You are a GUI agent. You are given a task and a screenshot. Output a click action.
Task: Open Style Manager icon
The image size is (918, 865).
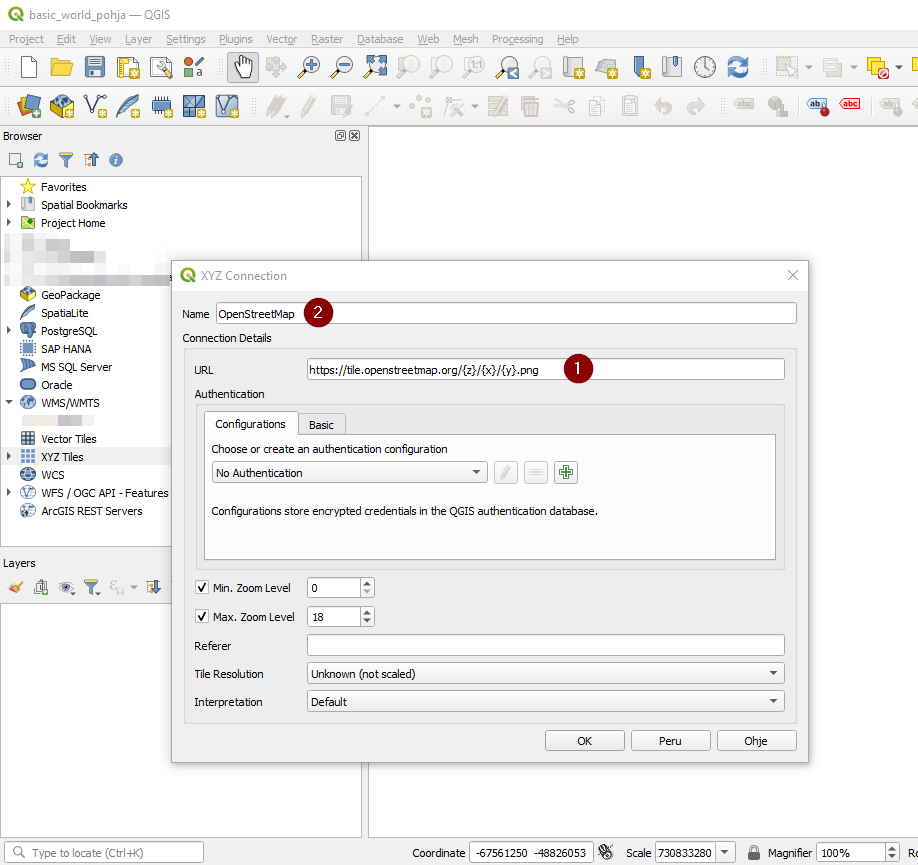point(193,67)
